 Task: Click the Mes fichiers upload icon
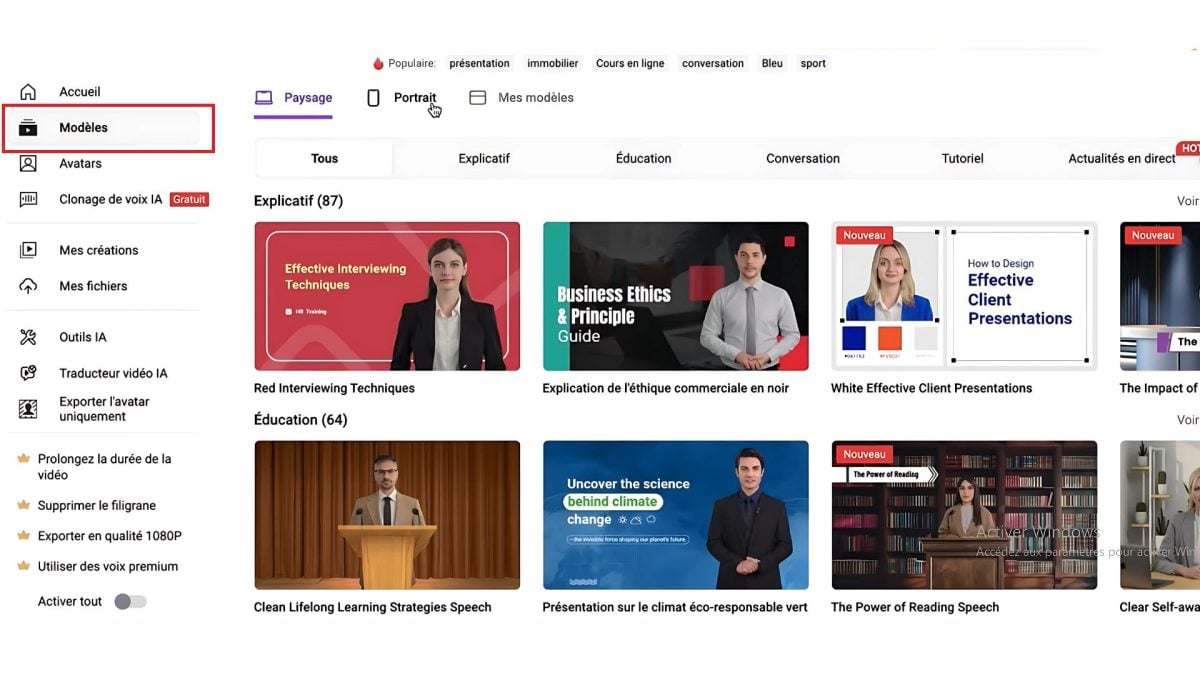(28, 286)
